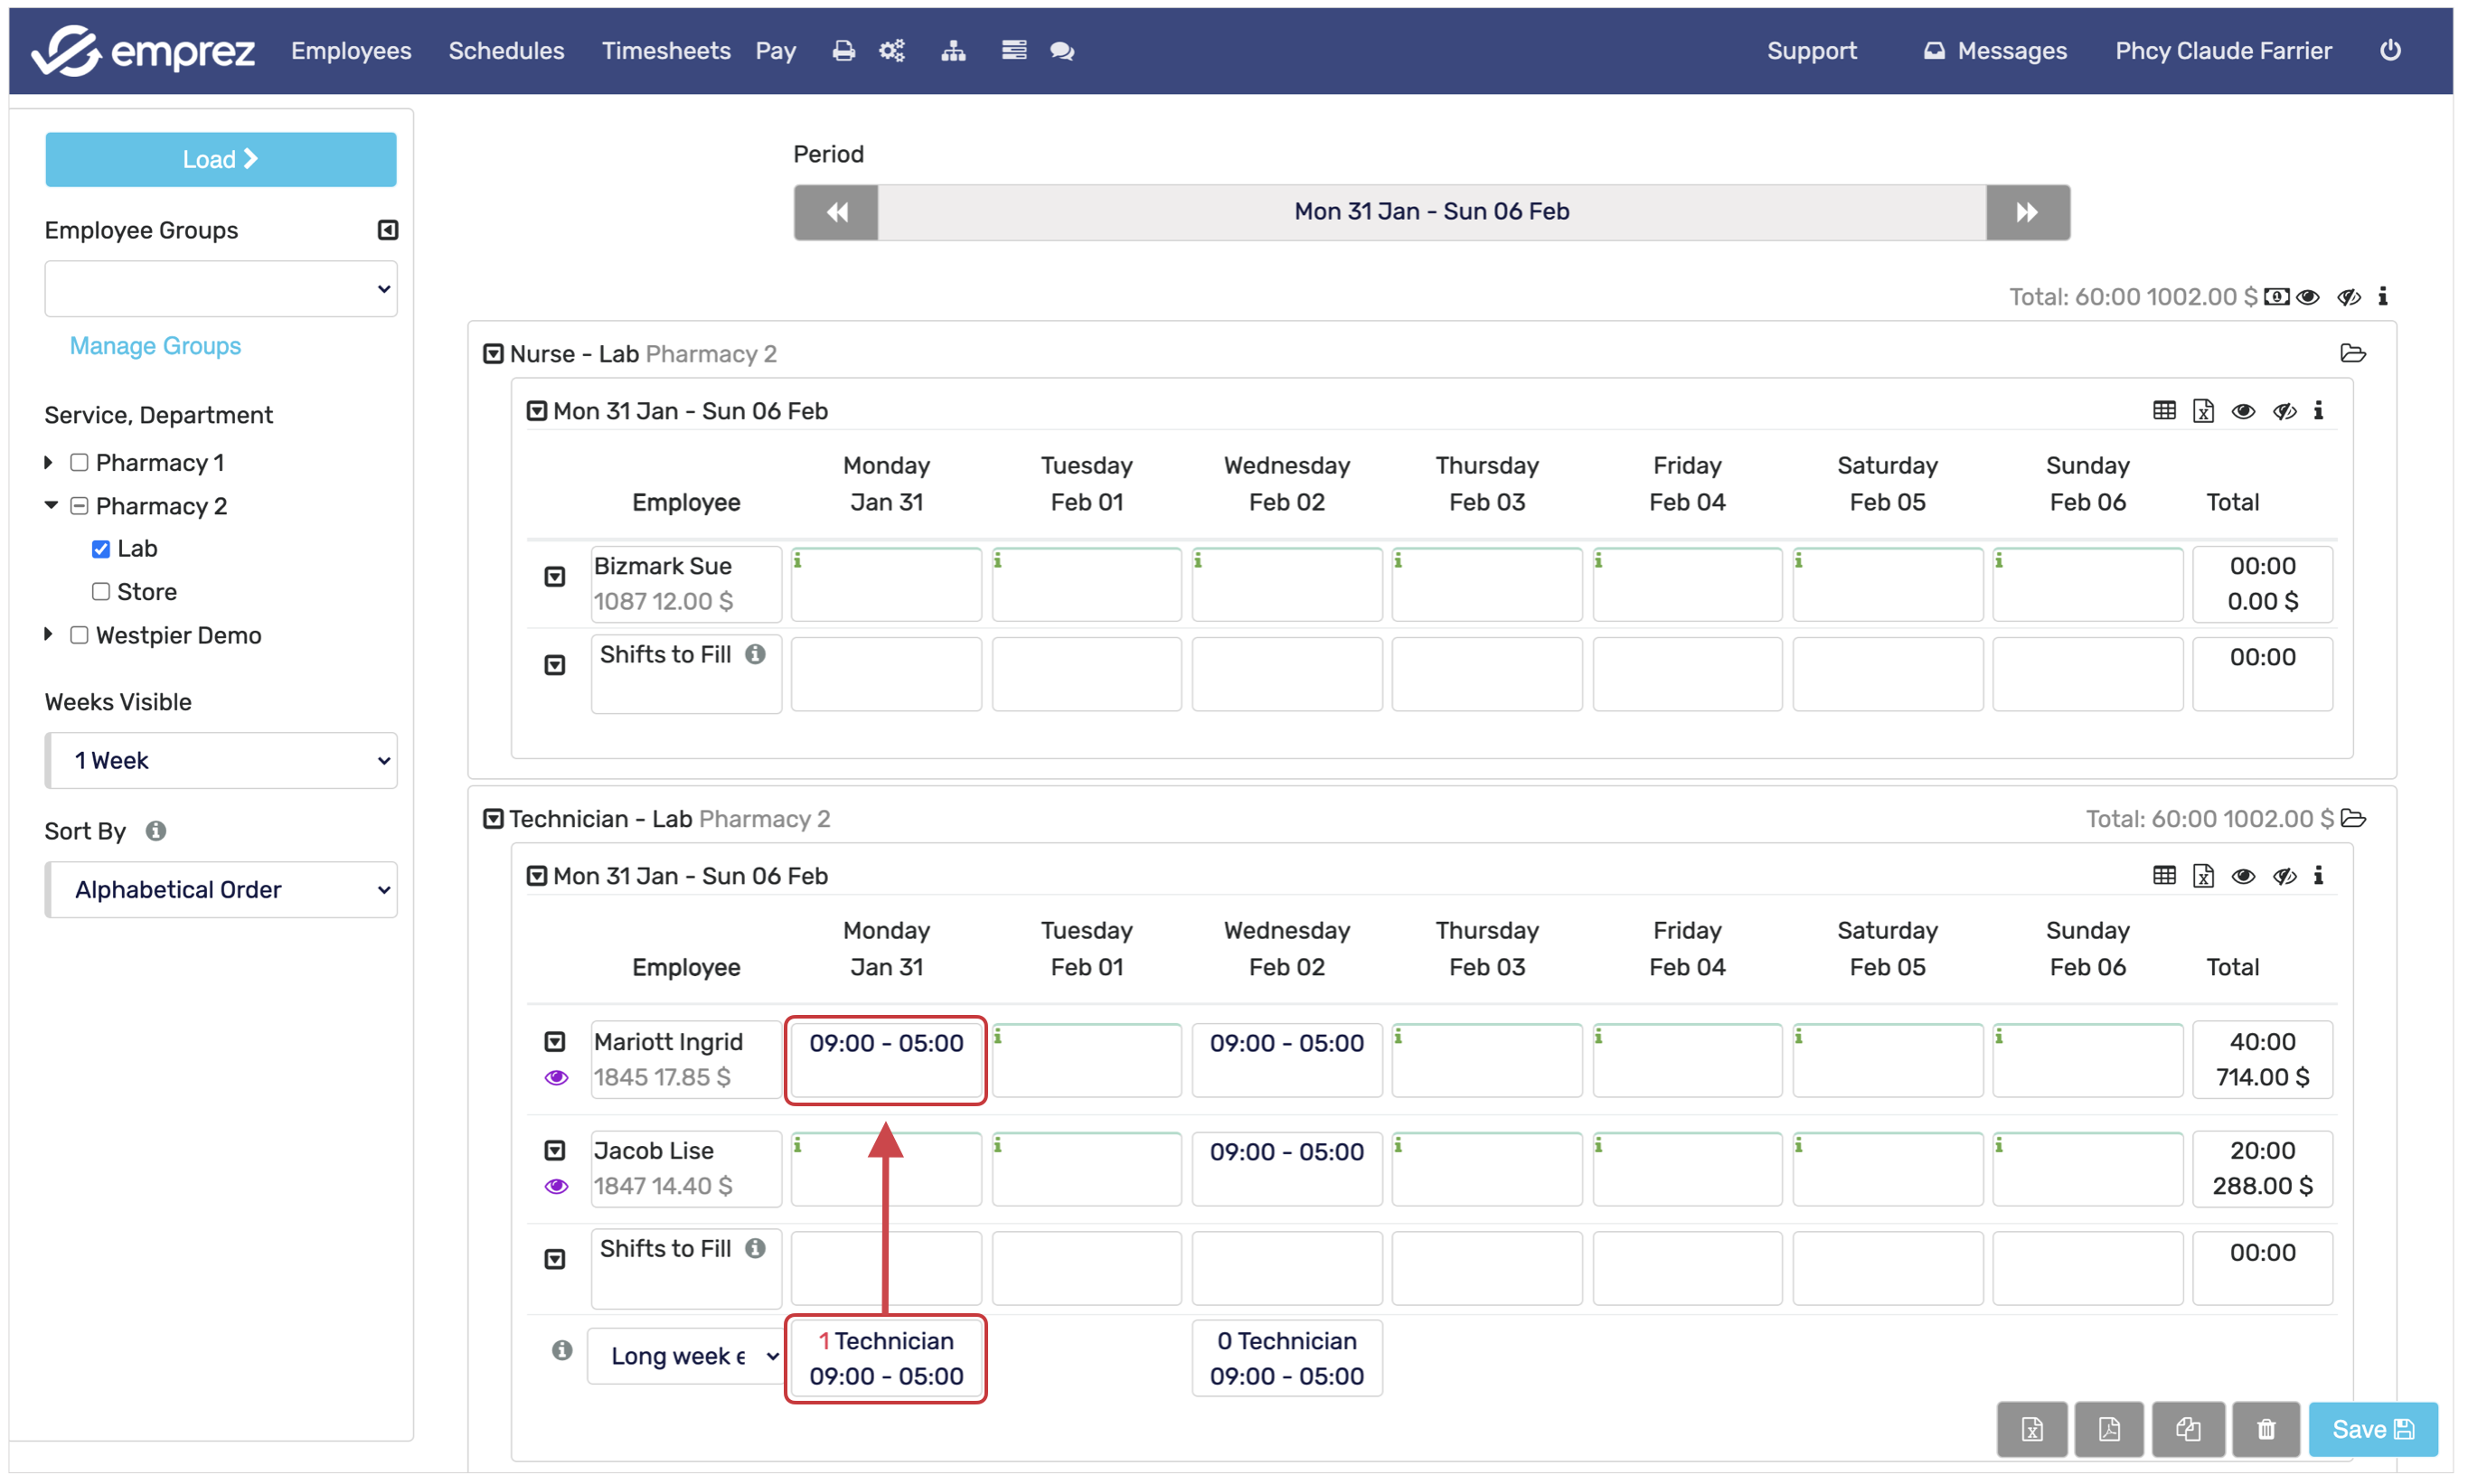Viewport: 2468px width, 1484px height.
Task: Click the power logout icon
Action: [x=2389, y=51]
